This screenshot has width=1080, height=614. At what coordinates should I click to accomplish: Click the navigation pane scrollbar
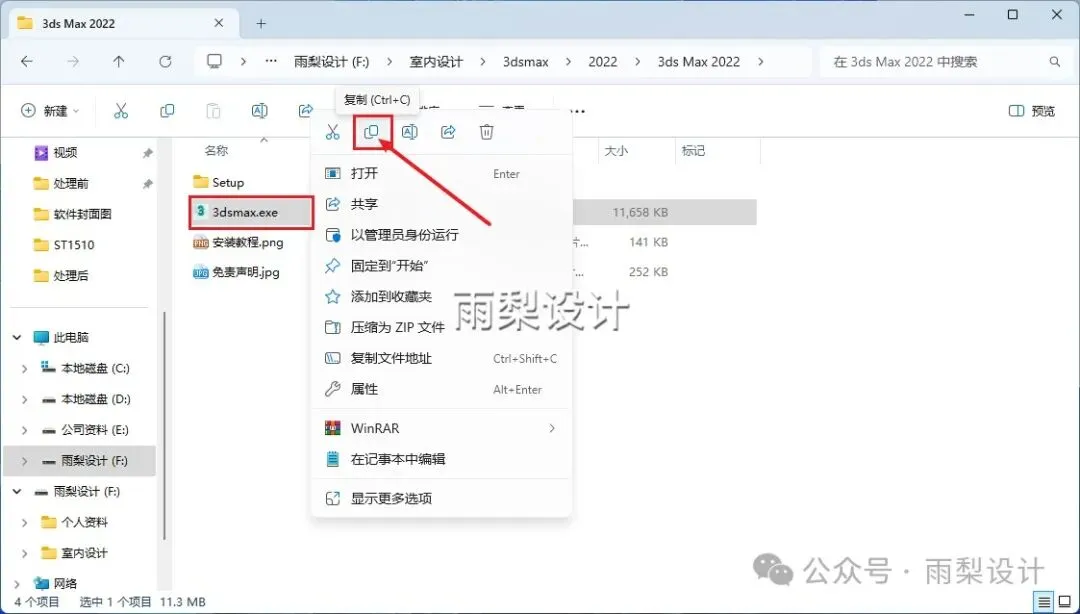pyautogui.click(x=165, y=425)
